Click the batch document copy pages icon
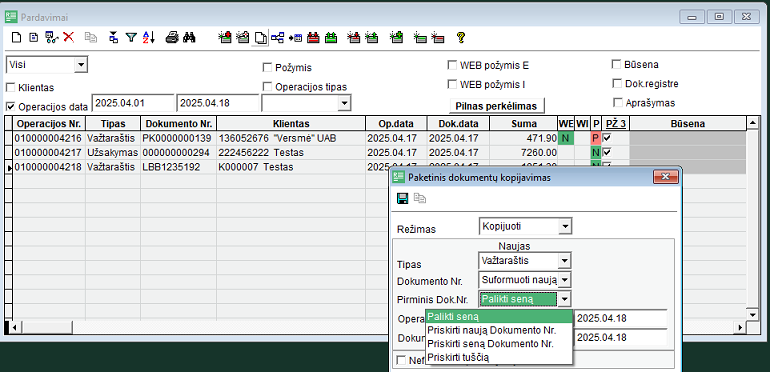770x372 pixels. click(x=262, y=38)
